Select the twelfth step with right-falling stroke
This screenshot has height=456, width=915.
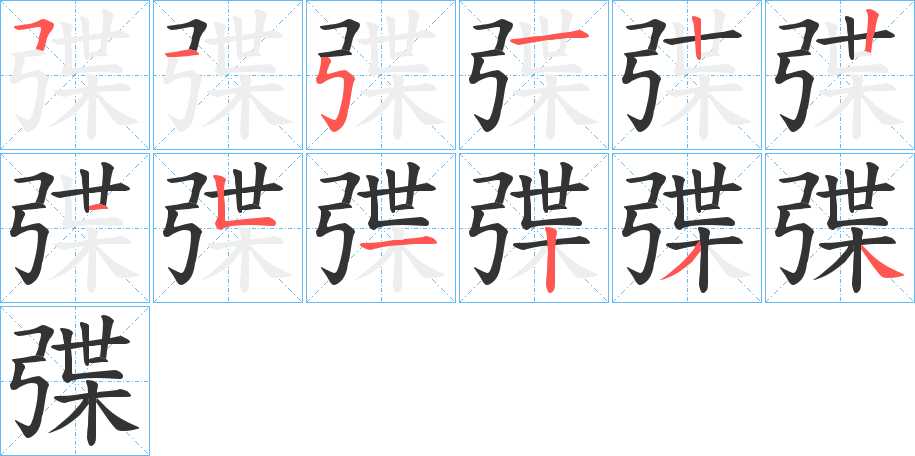(x=840, y=228)
